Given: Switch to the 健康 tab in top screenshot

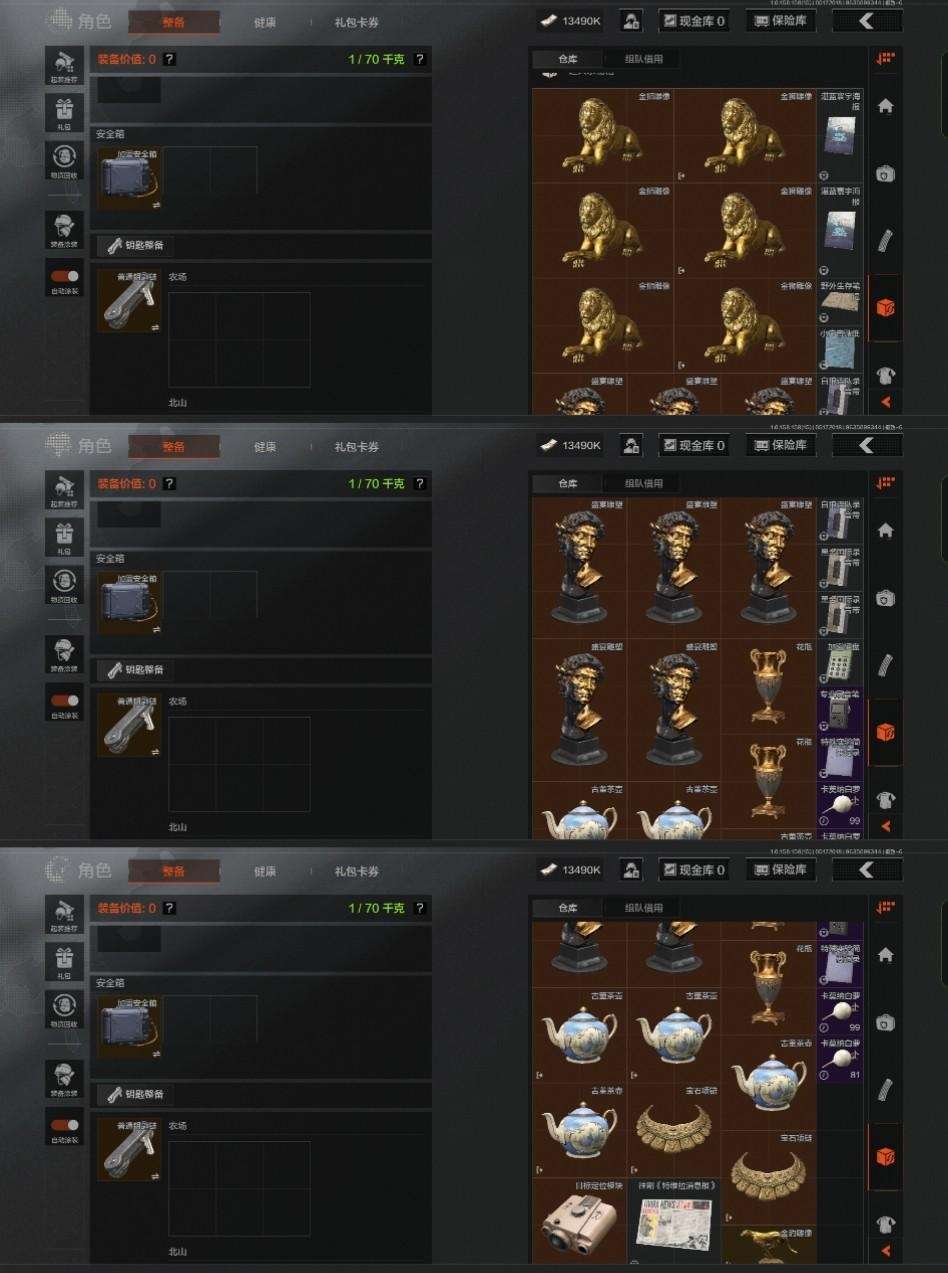Looking at the screenshot, I should 265,22.
